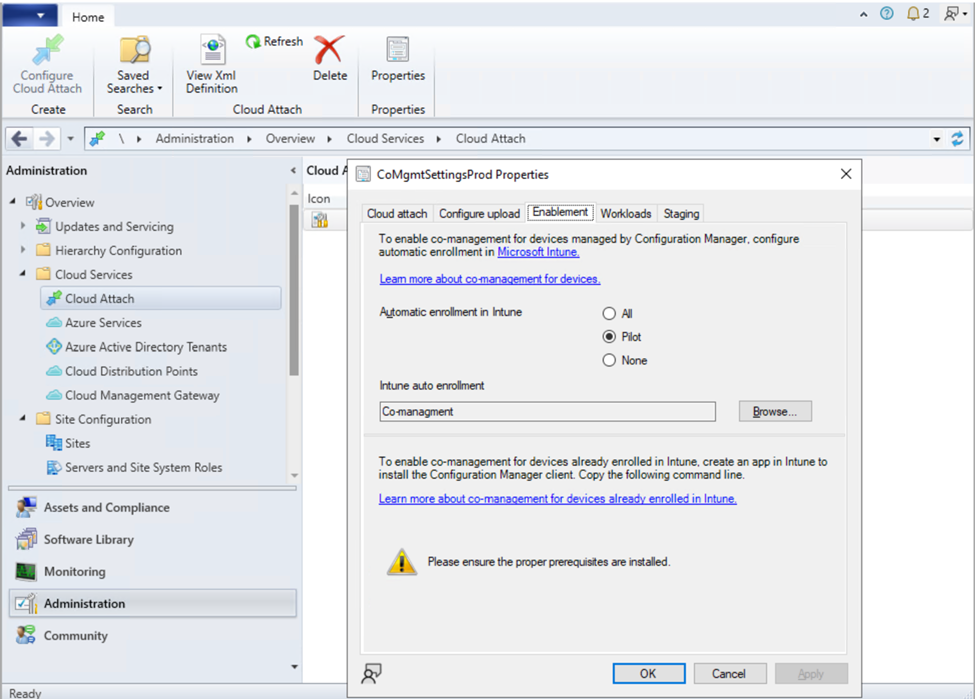The image size is (975, 699).
Task: Click the navigation tree vertical scrollbar
Action: (x=294, y=289)
